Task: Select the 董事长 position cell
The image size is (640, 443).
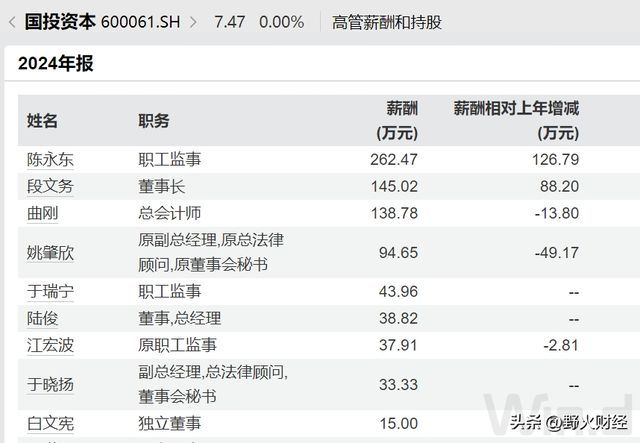Action: (x=162, y=187)
